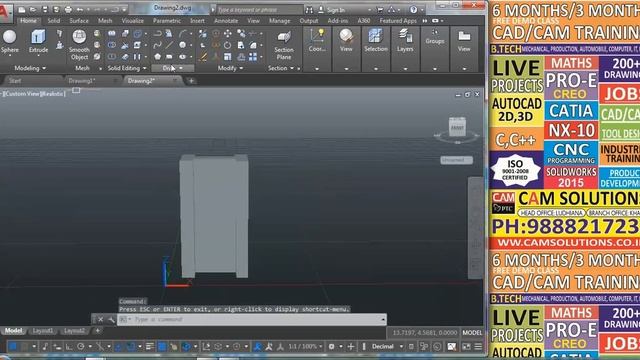Open command line customize wrench

pos(111,320)
